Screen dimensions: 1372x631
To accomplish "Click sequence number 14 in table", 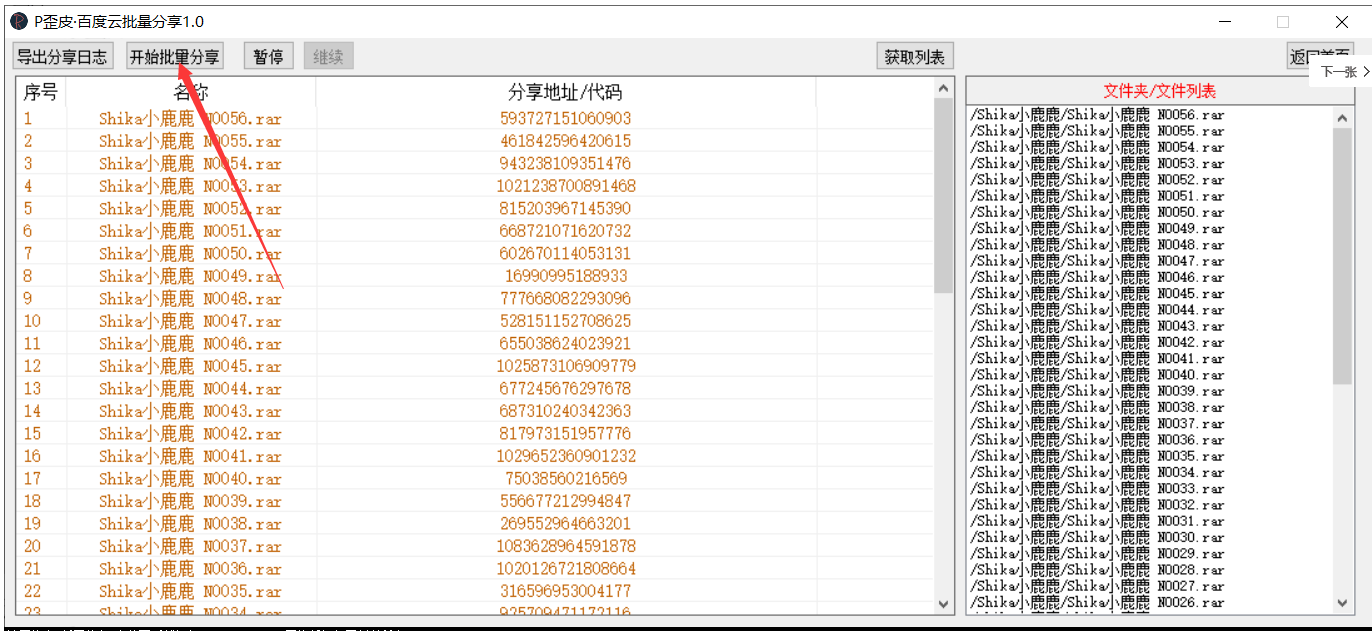I will click(x=33, y=411).
